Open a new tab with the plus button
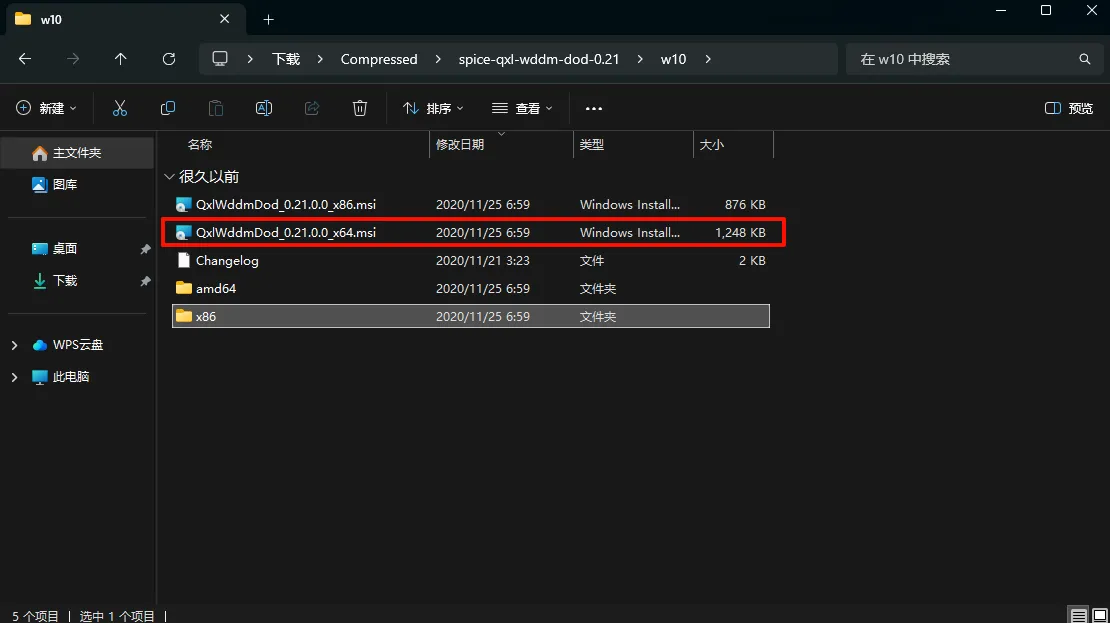 tap(268, 20)
